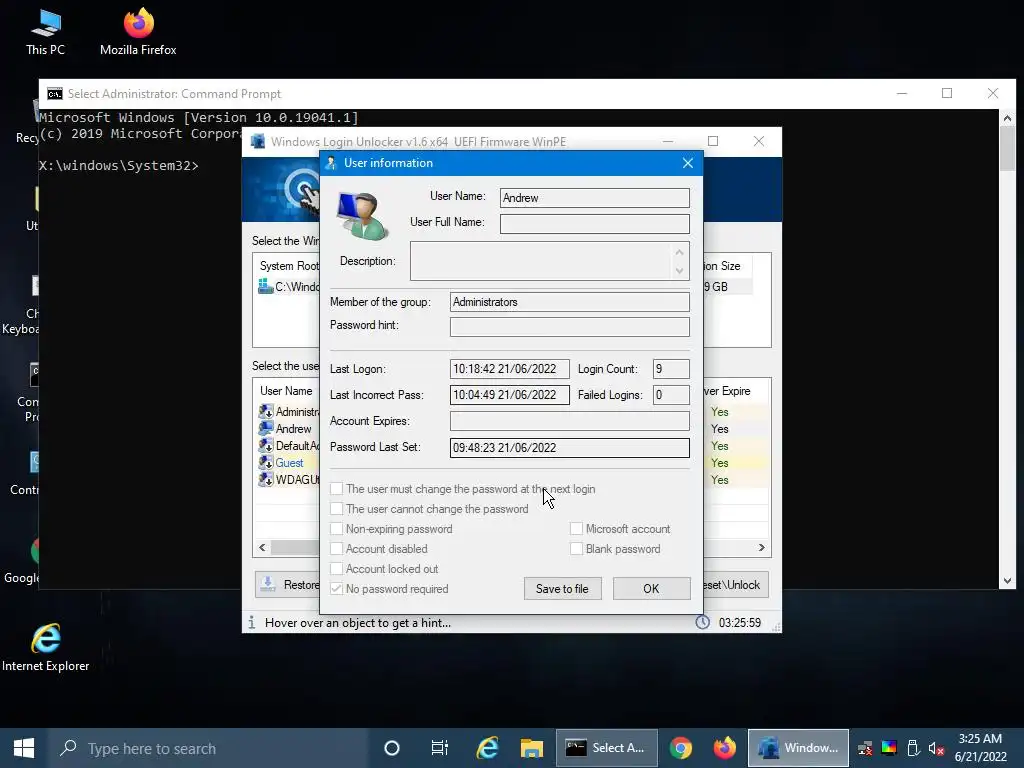Click the Failed Logins field

pos(671,395)
